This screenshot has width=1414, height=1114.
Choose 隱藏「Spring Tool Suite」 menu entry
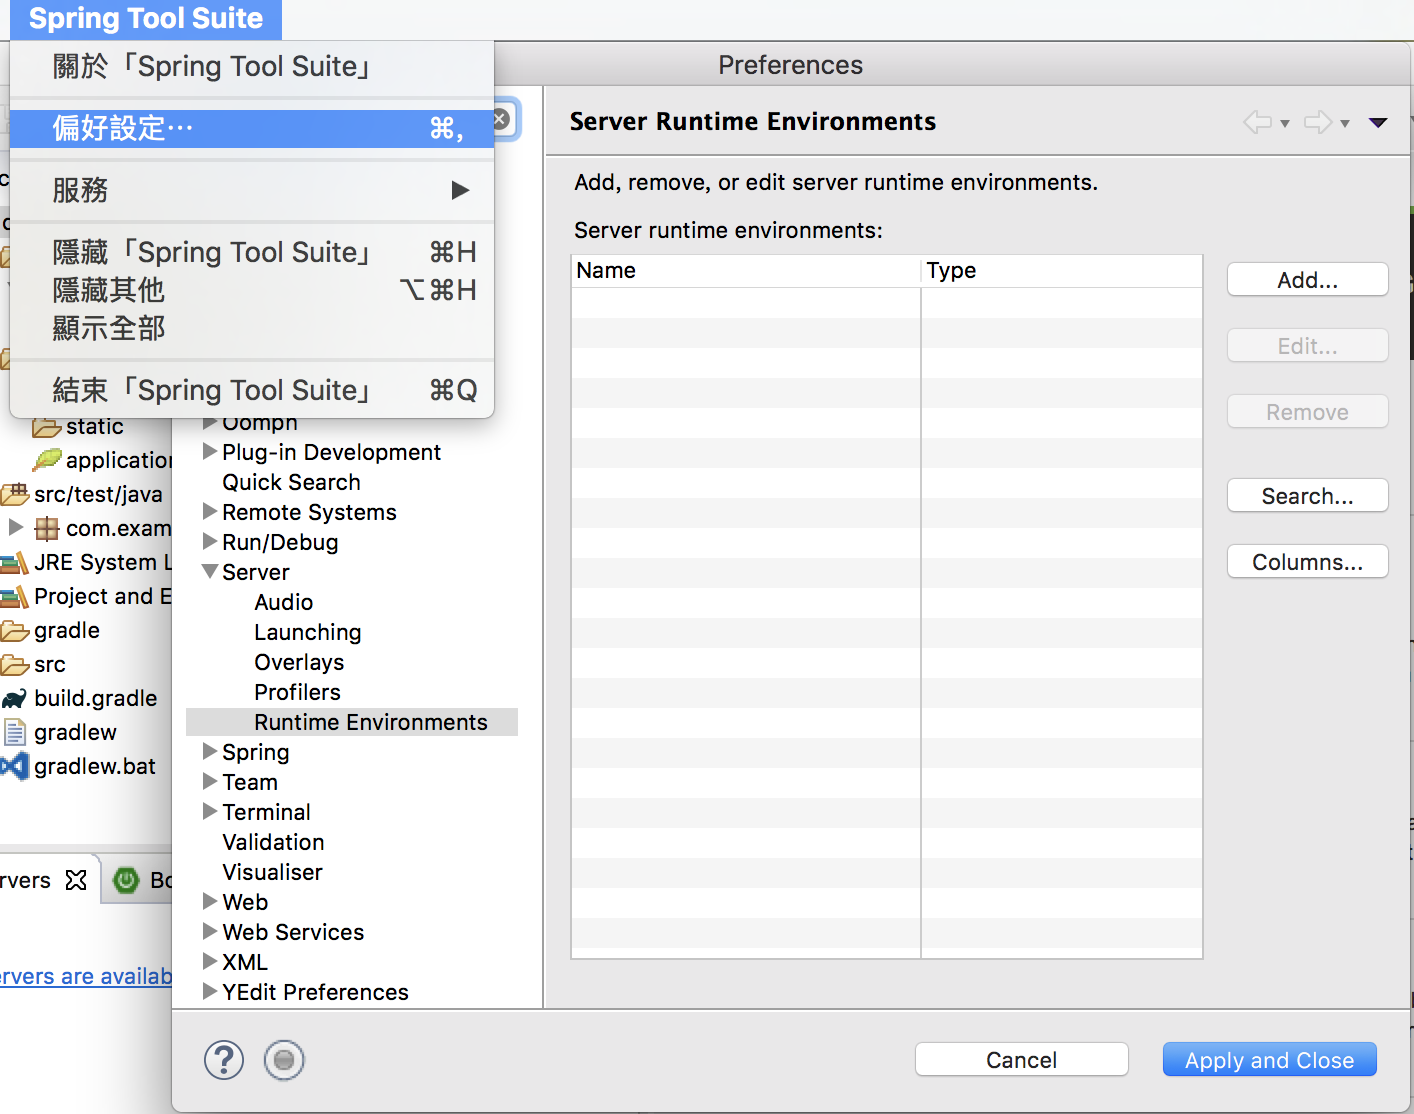tap(252, 252)
